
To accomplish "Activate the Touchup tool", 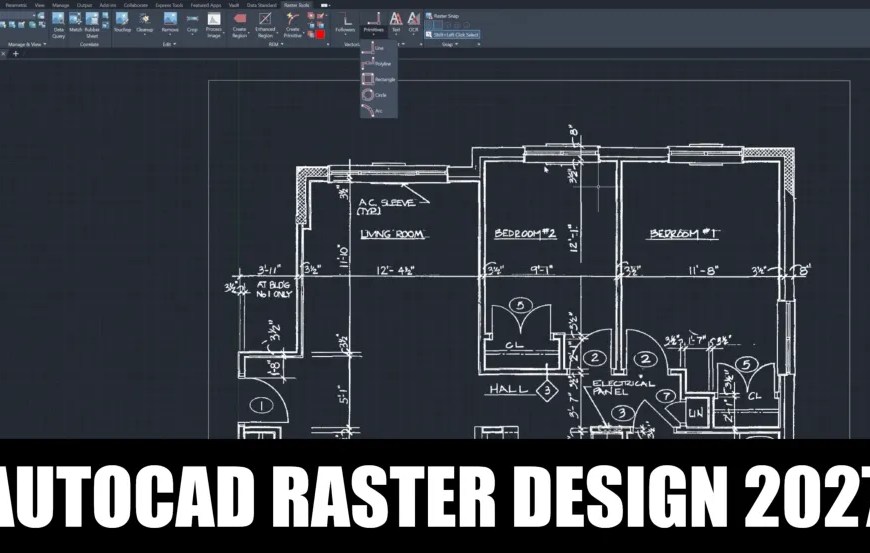I will pyautogui.click(x=122, y=23).
